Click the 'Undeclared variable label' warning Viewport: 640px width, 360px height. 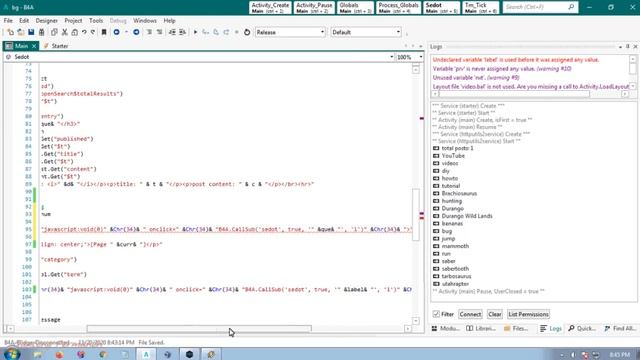(516, 60)
